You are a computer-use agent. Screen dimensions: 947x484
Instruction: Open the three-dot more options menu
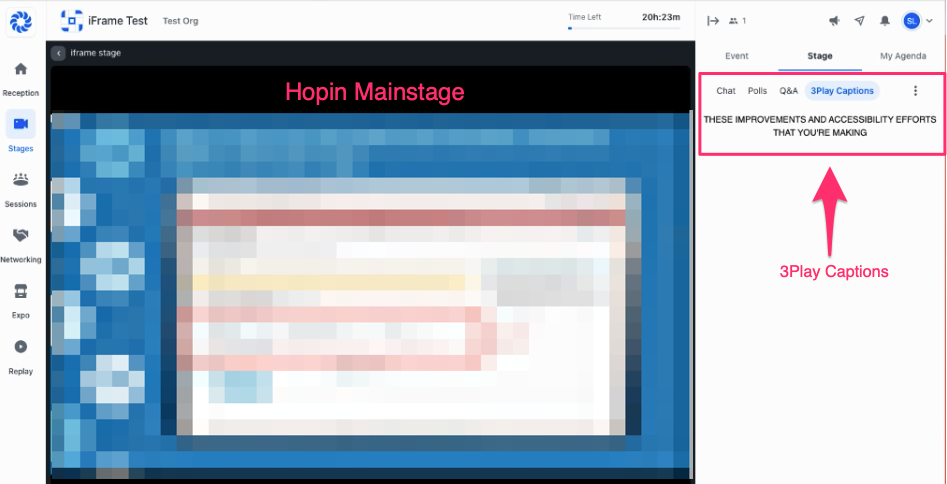(916, 91)
